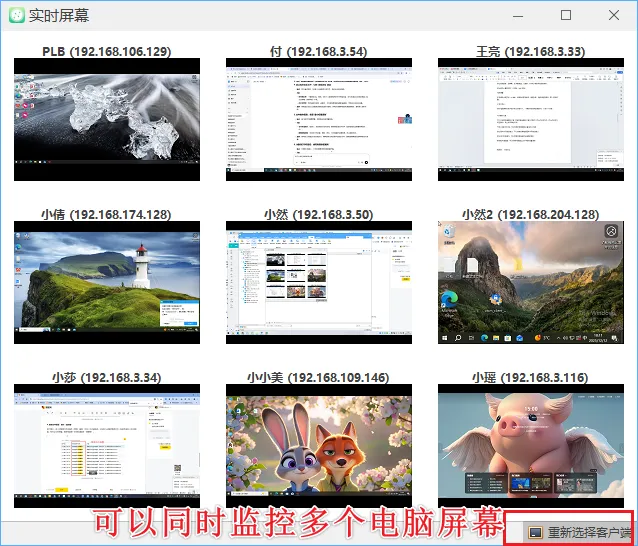The image size is (638, 546).
Task: Select the label 王亮 (192.168.3.33)
Action: [531, 52]
